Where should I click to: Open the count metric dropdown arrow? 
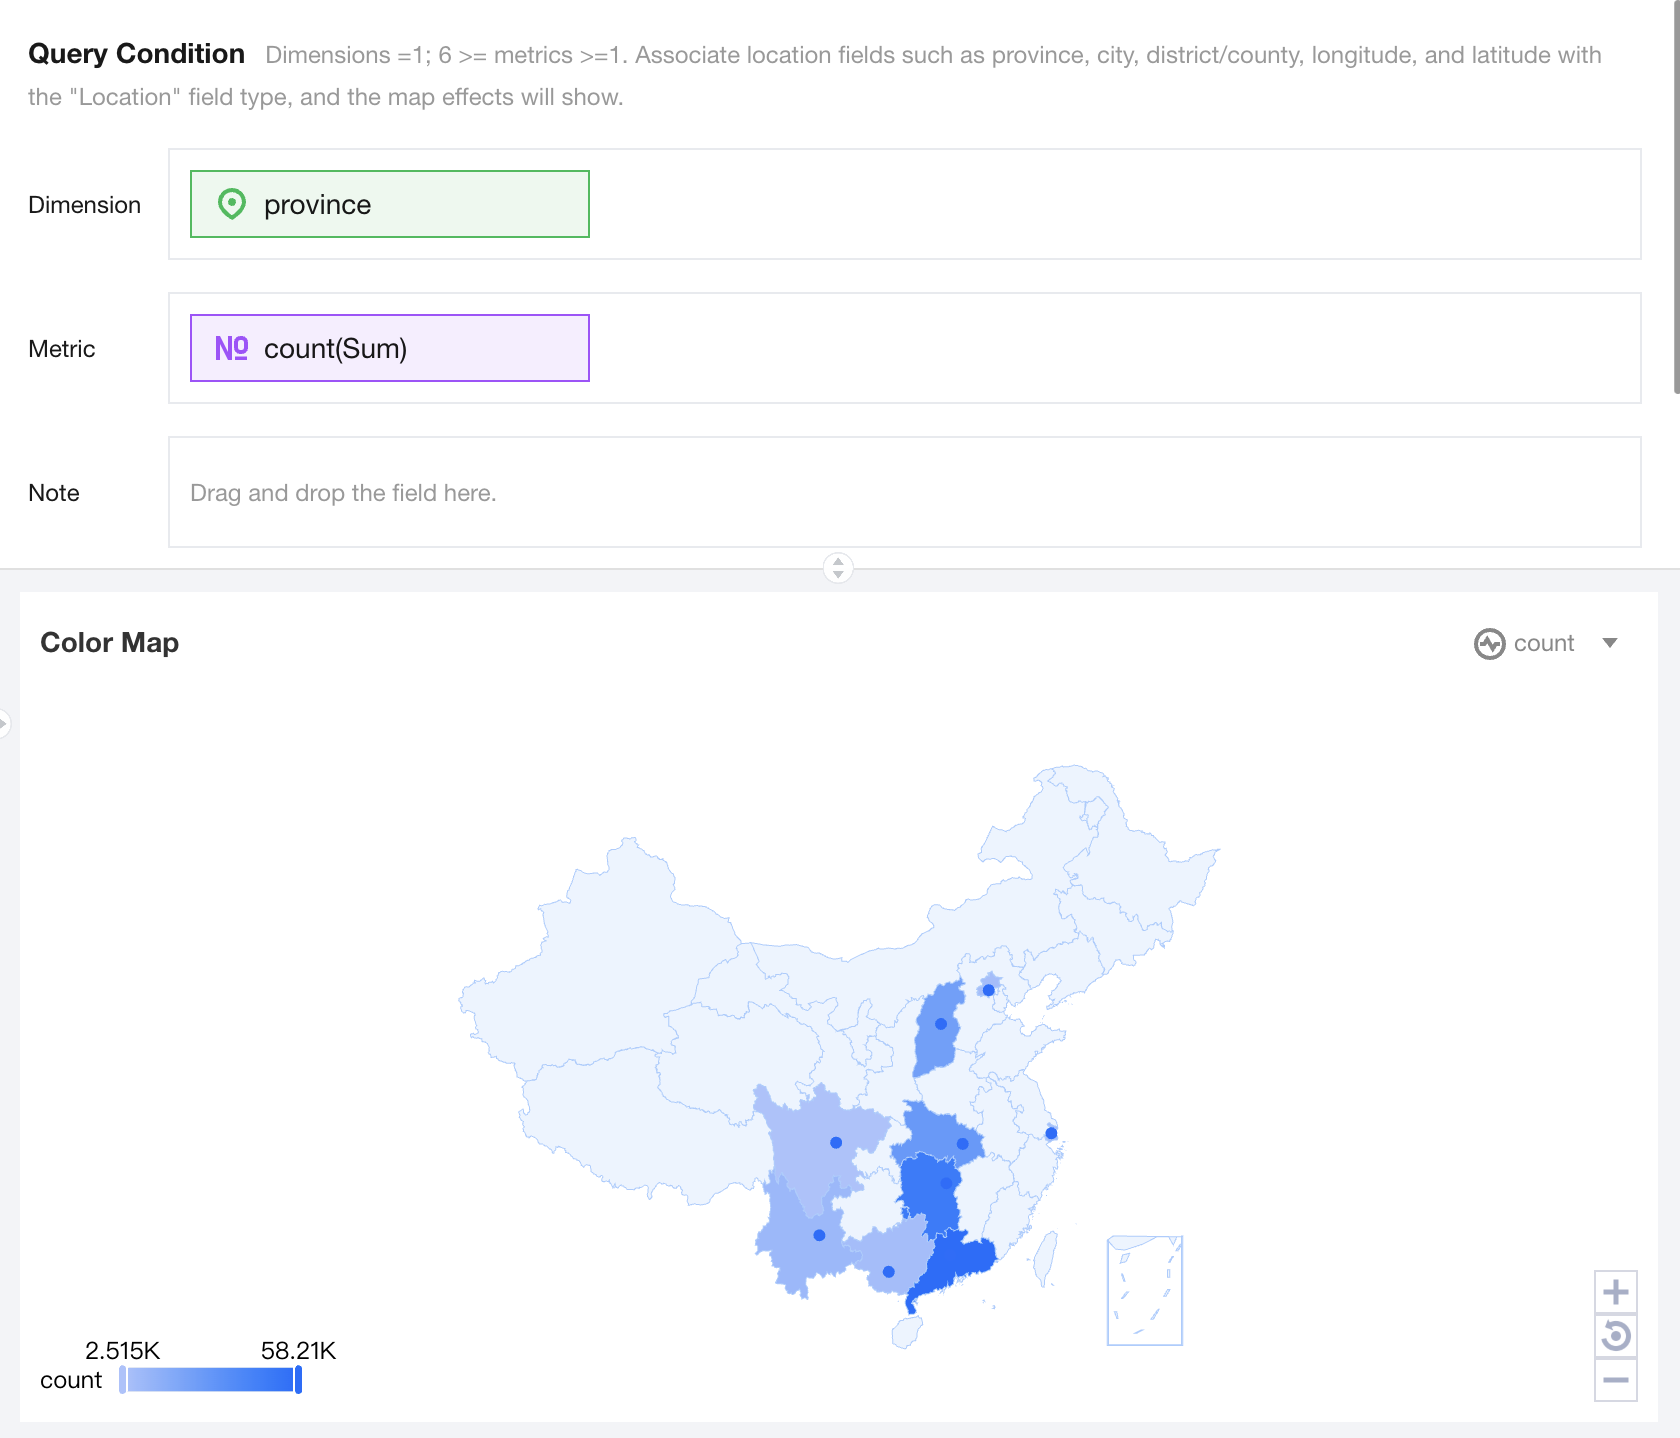(1610, 643)
